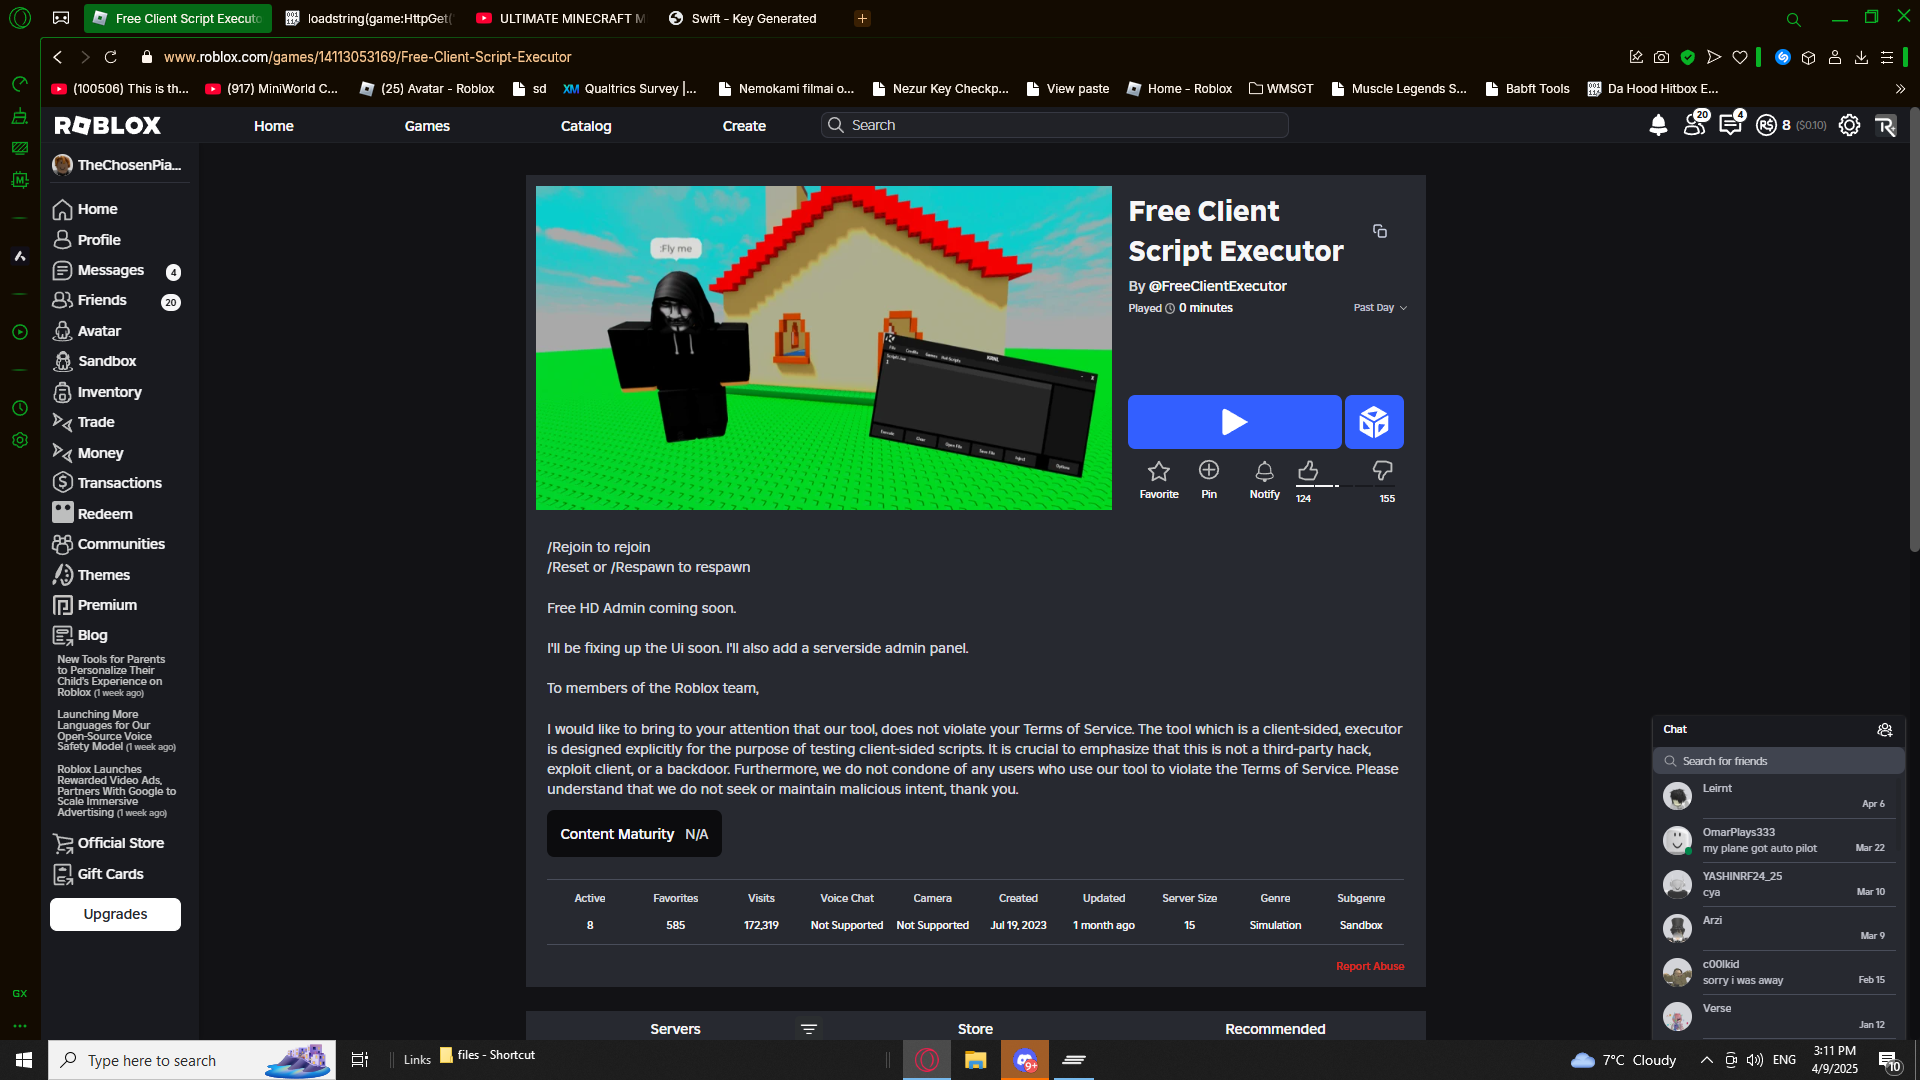This screenshot has width=1920, height=1080.
Task: Open the Babft Tools bookmark
Action: point(1527,89)
